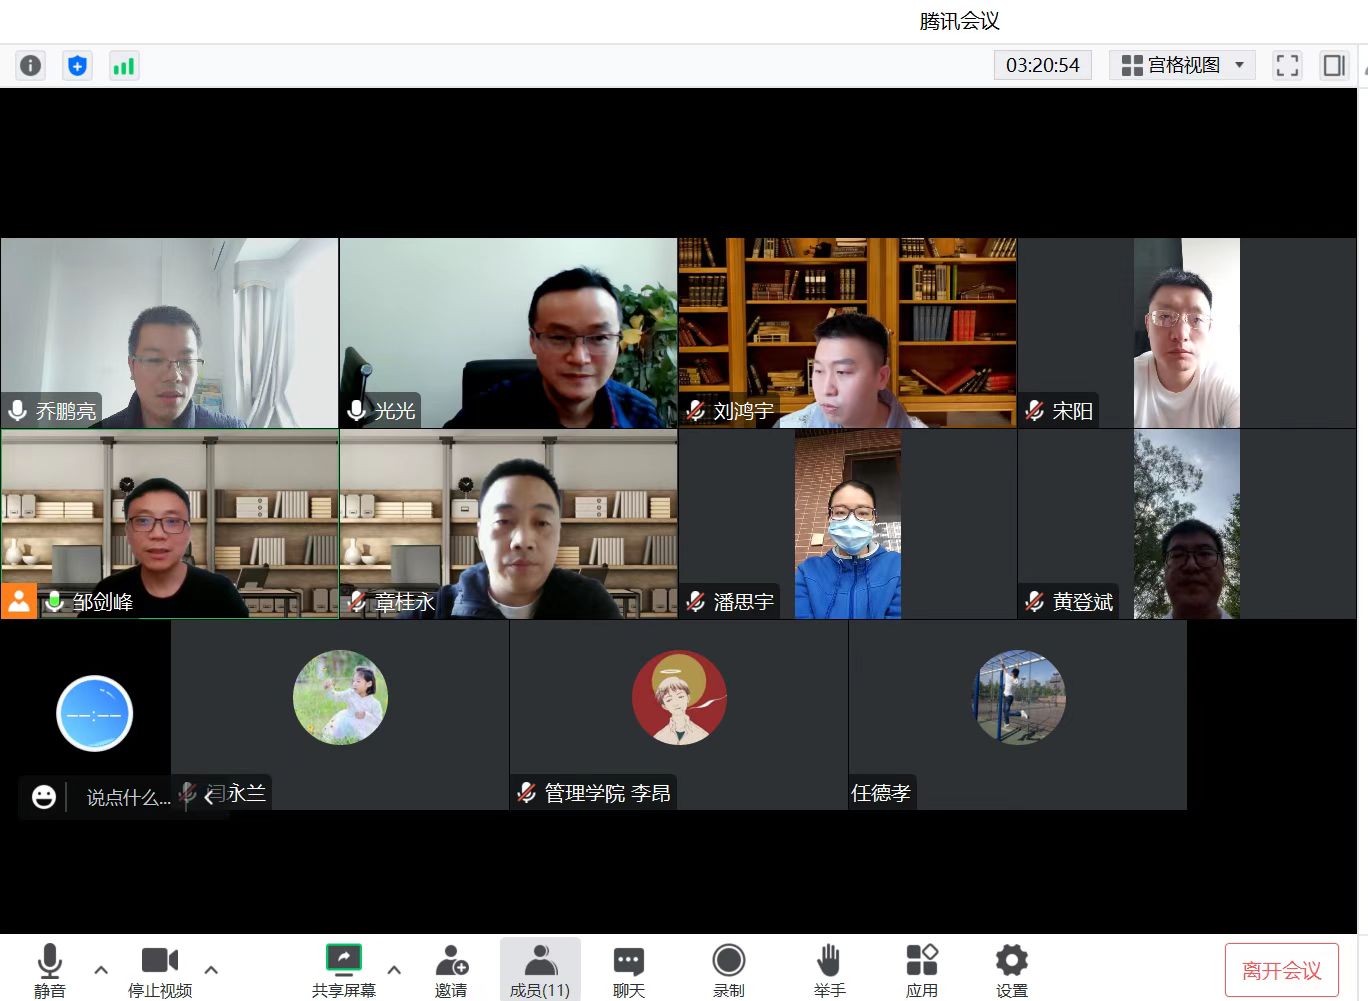Open the meeting info icon

[x=31, y=66]
